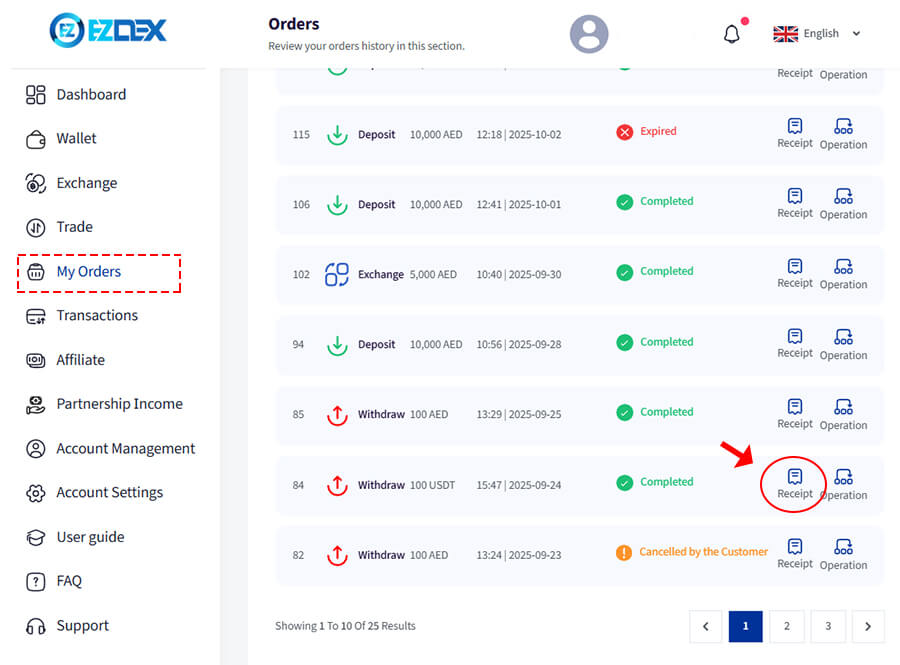Image resolution: width=900 pixels, height=665 pixels.
Task: Go to next page arrow
Action: [867, 626]
